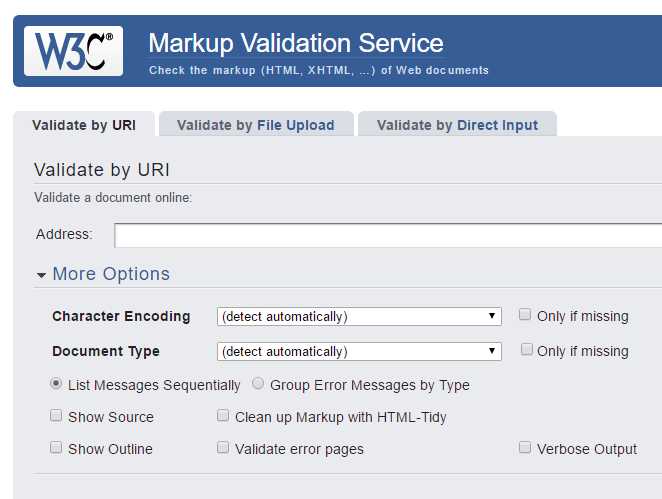Collapse the More Options triangle
Image resolution: width=662 pixels, height=499 pixels.
[42, 275]
